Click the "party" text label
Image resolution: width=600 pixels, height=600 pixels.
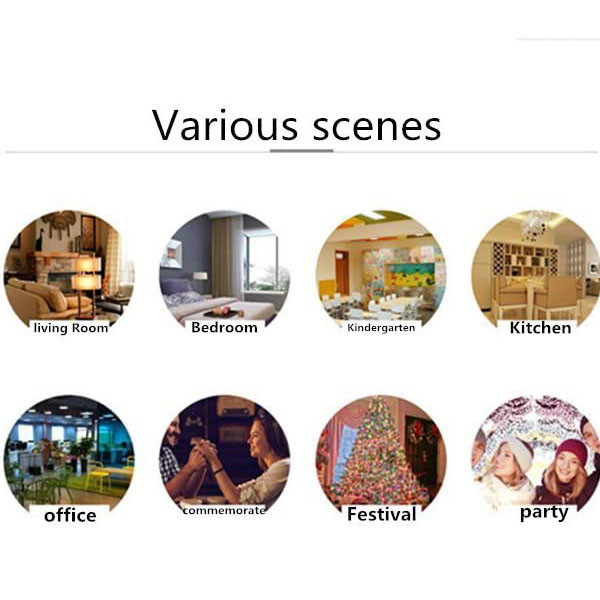(544, 513)
